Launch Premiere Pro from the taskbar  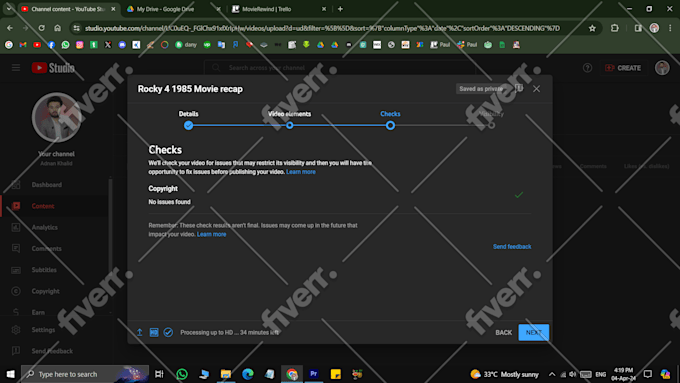point(314,374)
